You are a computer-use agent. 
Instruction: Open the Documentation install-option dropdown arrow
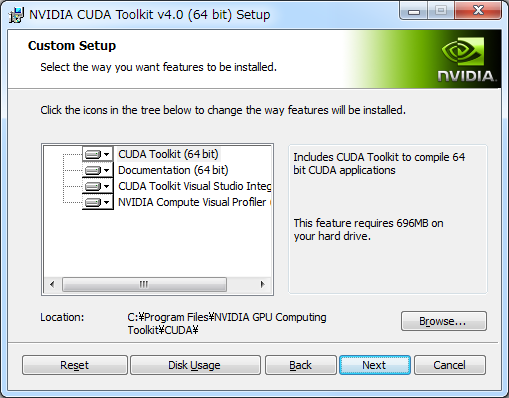coord(107,170)
